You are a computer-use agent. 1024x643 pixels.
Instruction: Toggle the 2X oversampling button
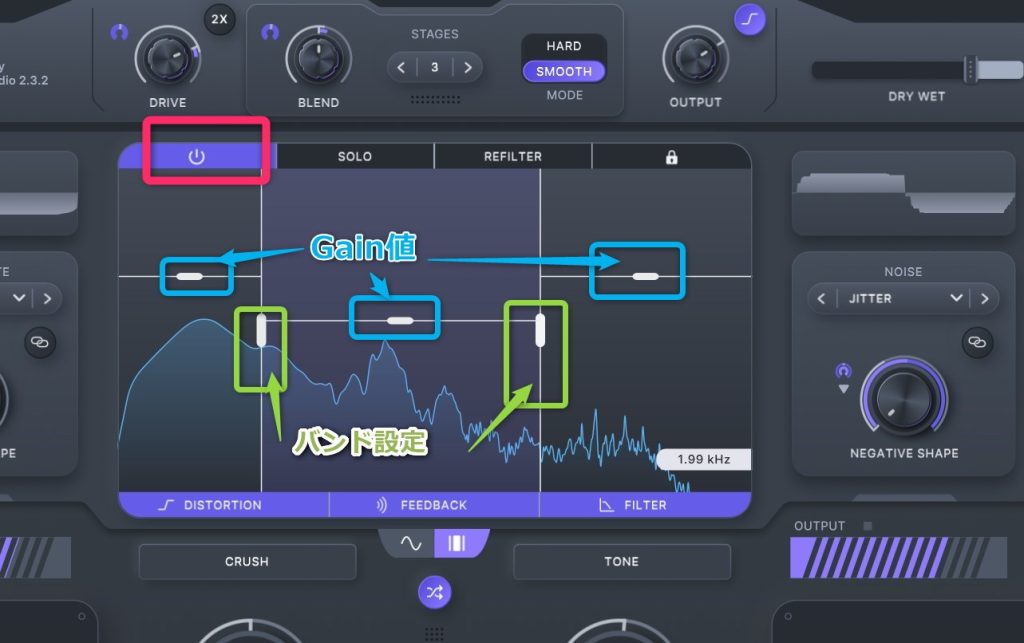pyautogui.click(x=219, y=19)
